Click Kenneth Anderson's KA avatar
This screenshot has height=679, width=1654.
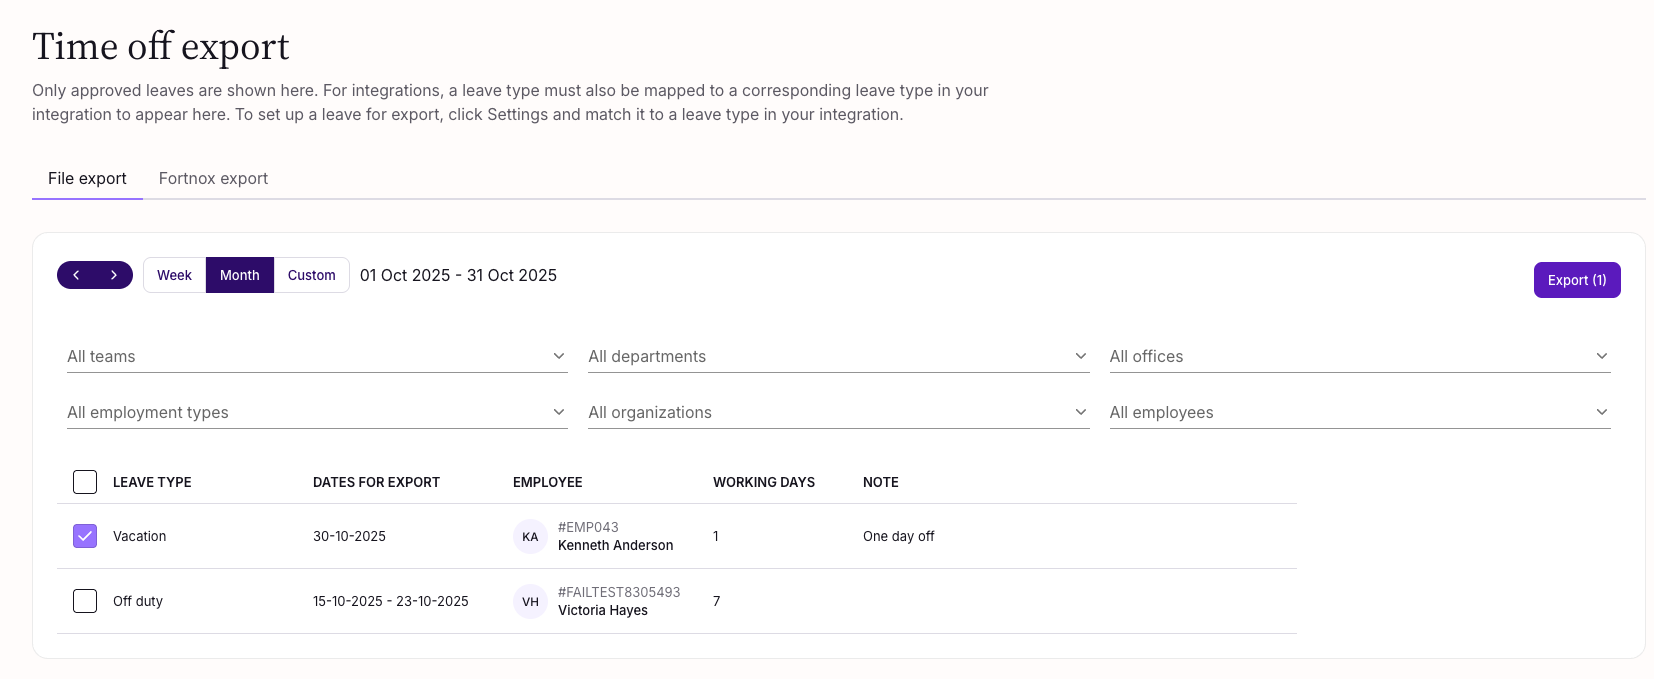pyautogui.click(x=530, y=537)
